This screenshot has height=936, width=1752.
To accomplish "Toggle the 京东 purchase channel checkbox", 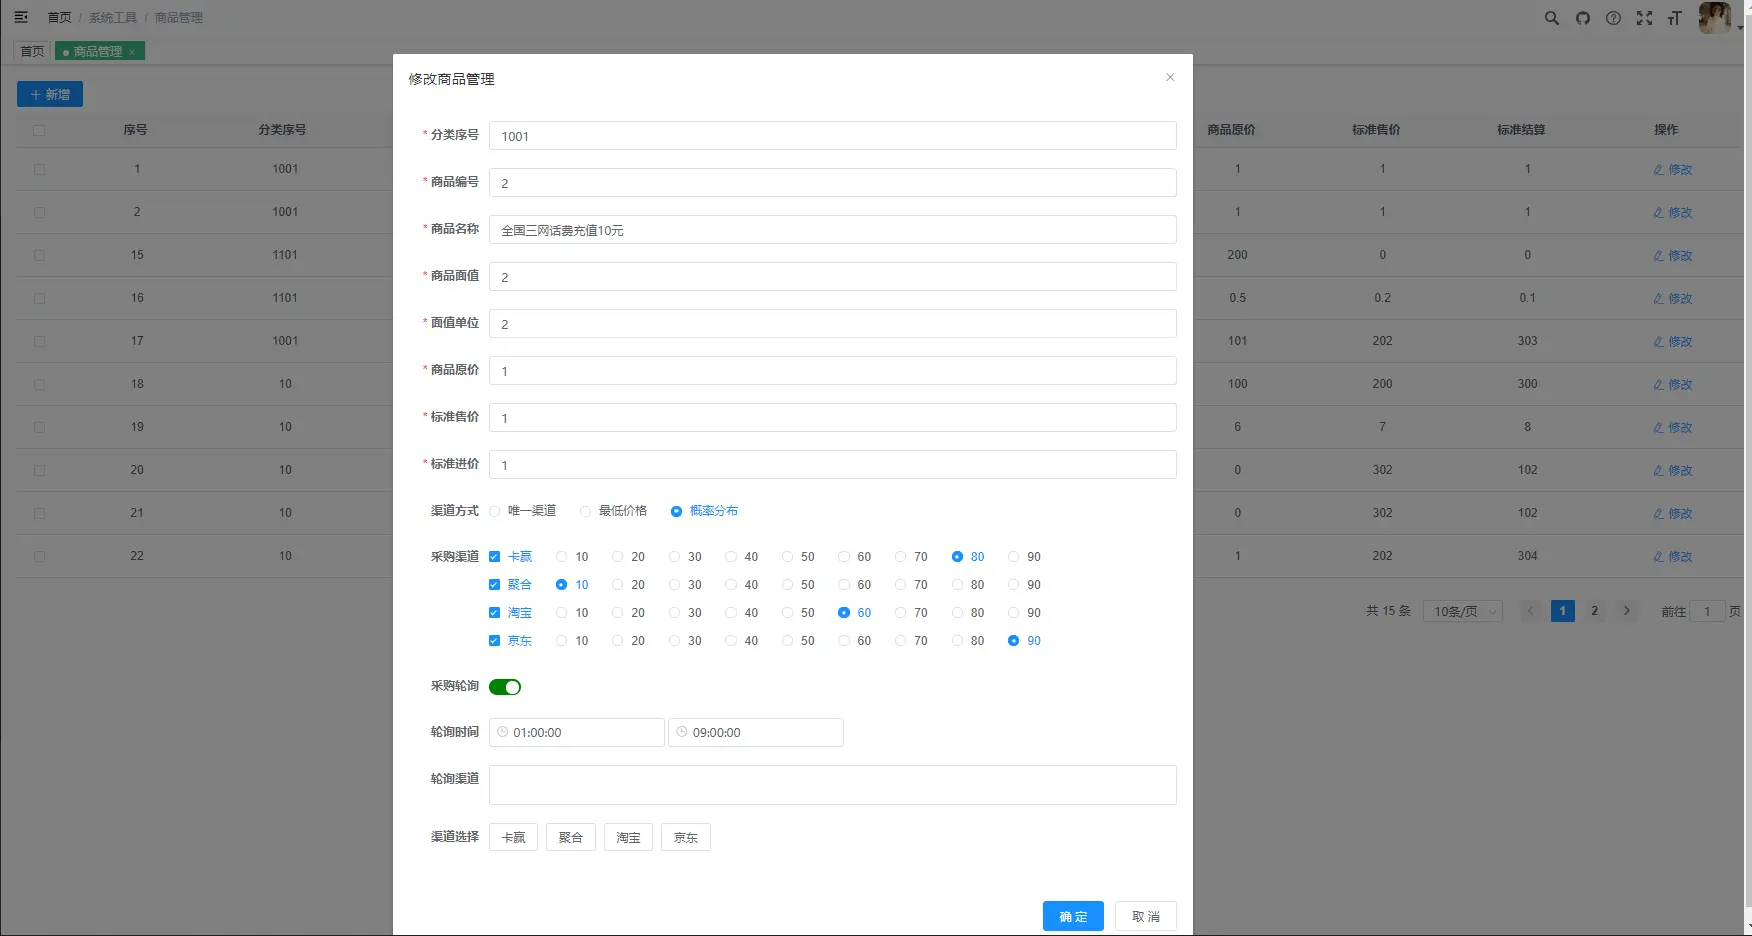I will coord(494,641).
